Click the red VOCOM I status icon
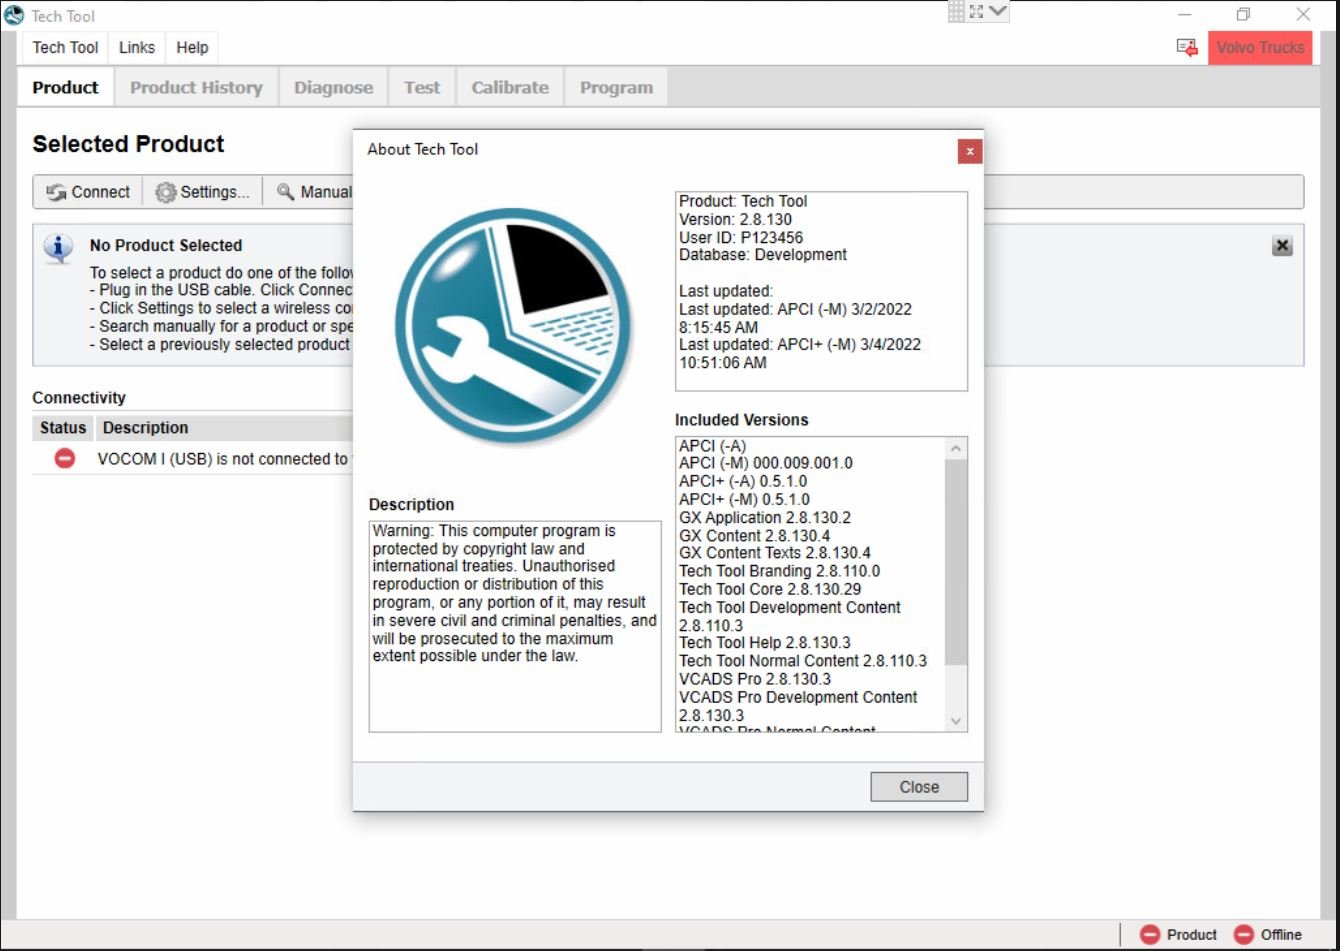The height and width of the screenshot is (951, 1340). point(65,458)
